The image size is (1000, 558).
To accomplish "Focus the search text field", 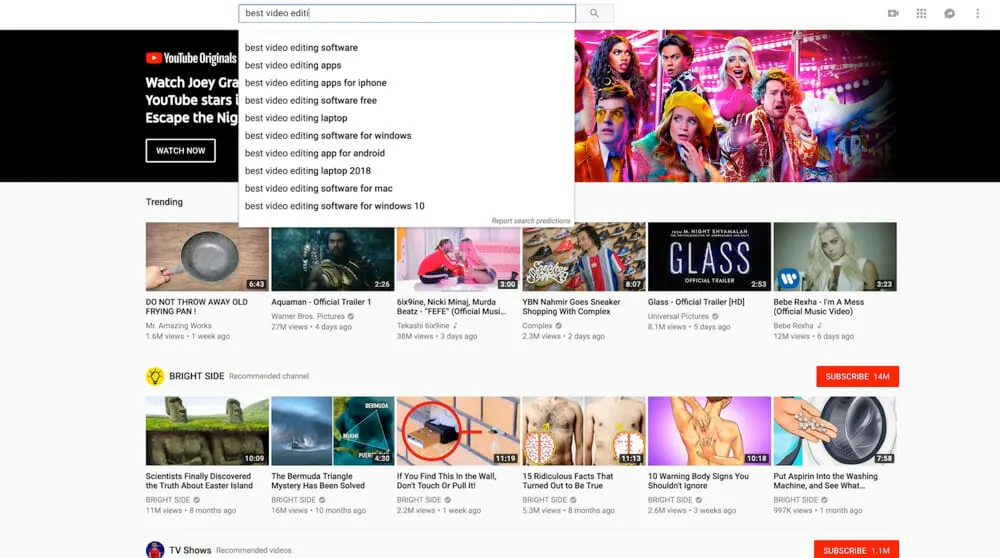I will 406,14.
